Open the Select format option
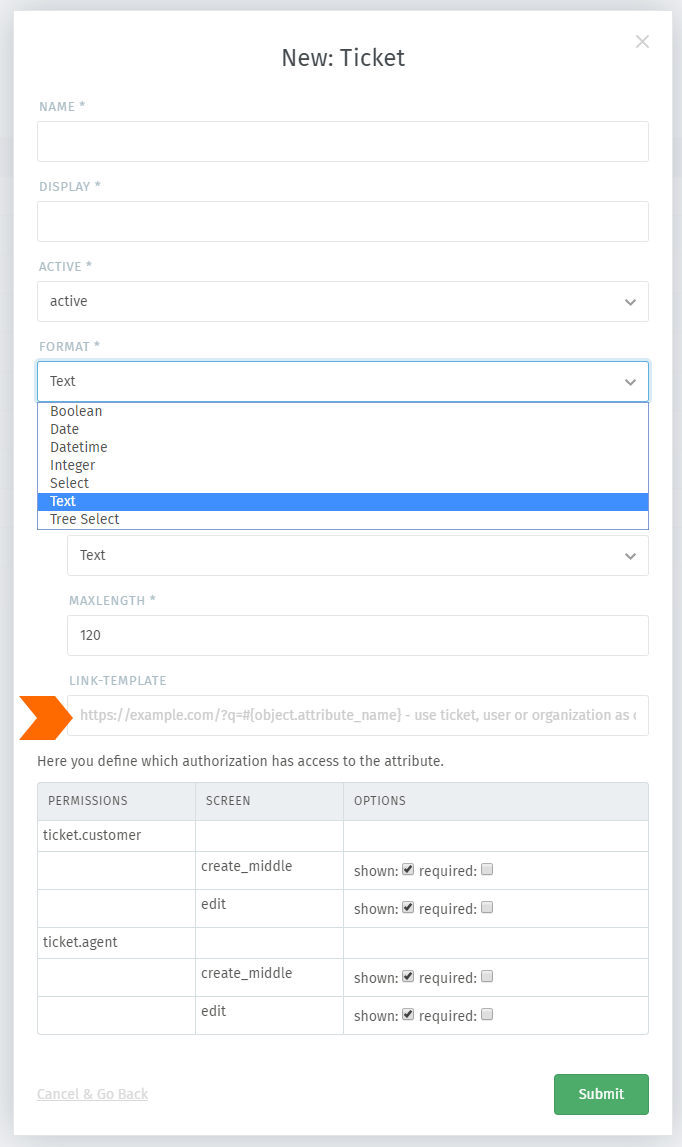This screenshot has height=1147, width=682. click(68, 483)
